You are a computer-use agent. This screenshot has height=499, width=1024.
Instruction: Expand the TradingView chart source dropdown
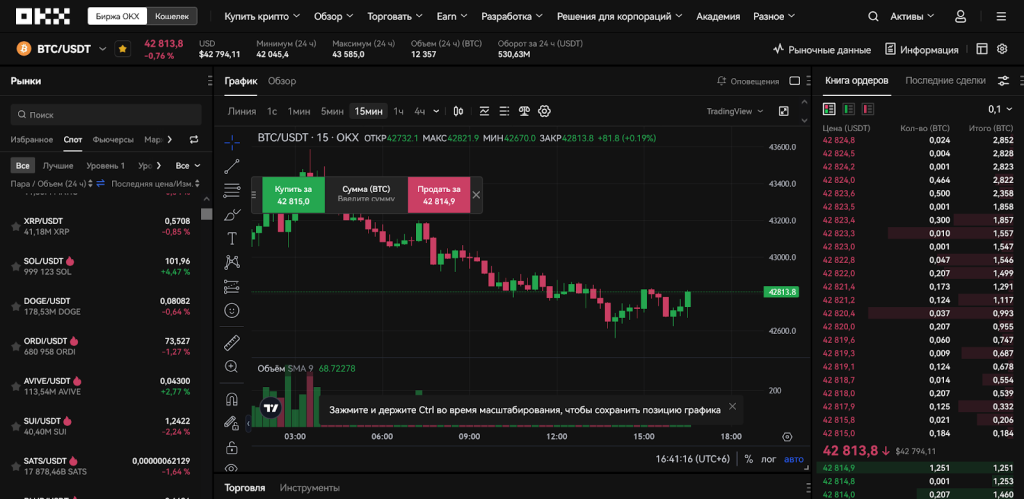(x=735, y=111)
